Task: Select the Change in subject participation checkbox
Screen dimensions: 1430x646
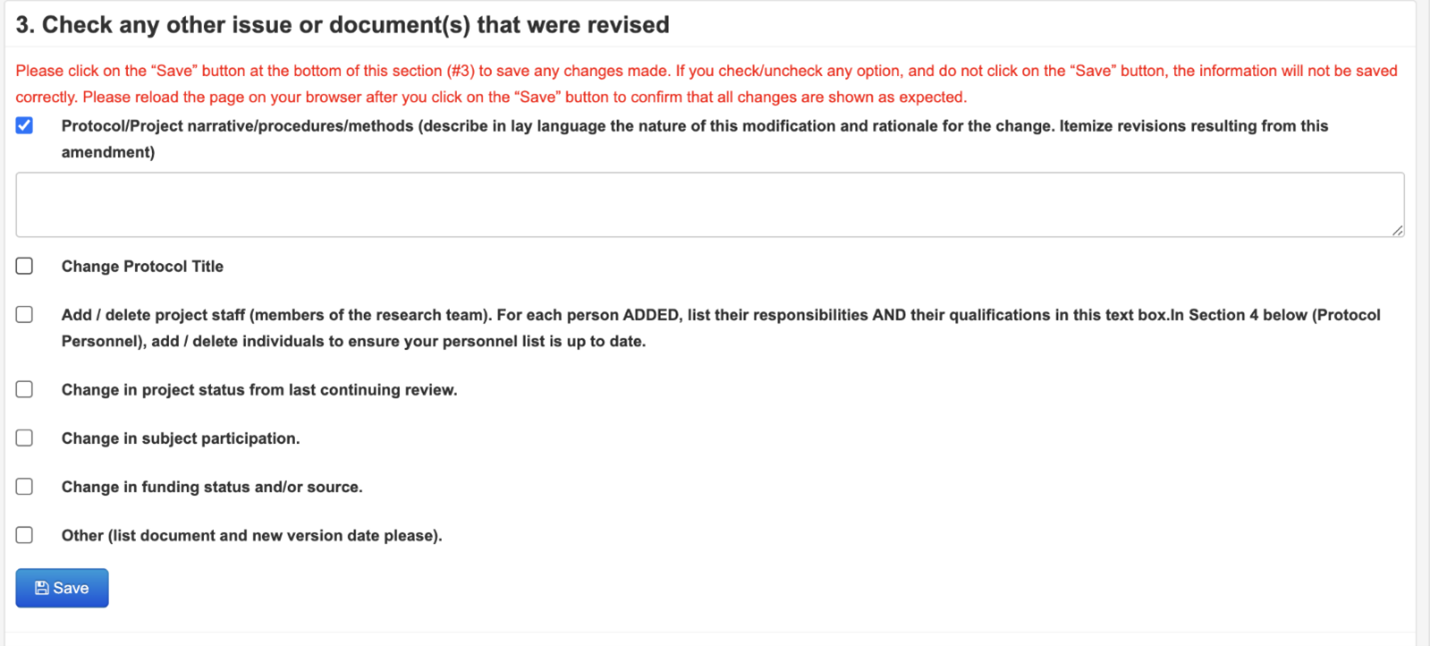Action: pos(24,438)
